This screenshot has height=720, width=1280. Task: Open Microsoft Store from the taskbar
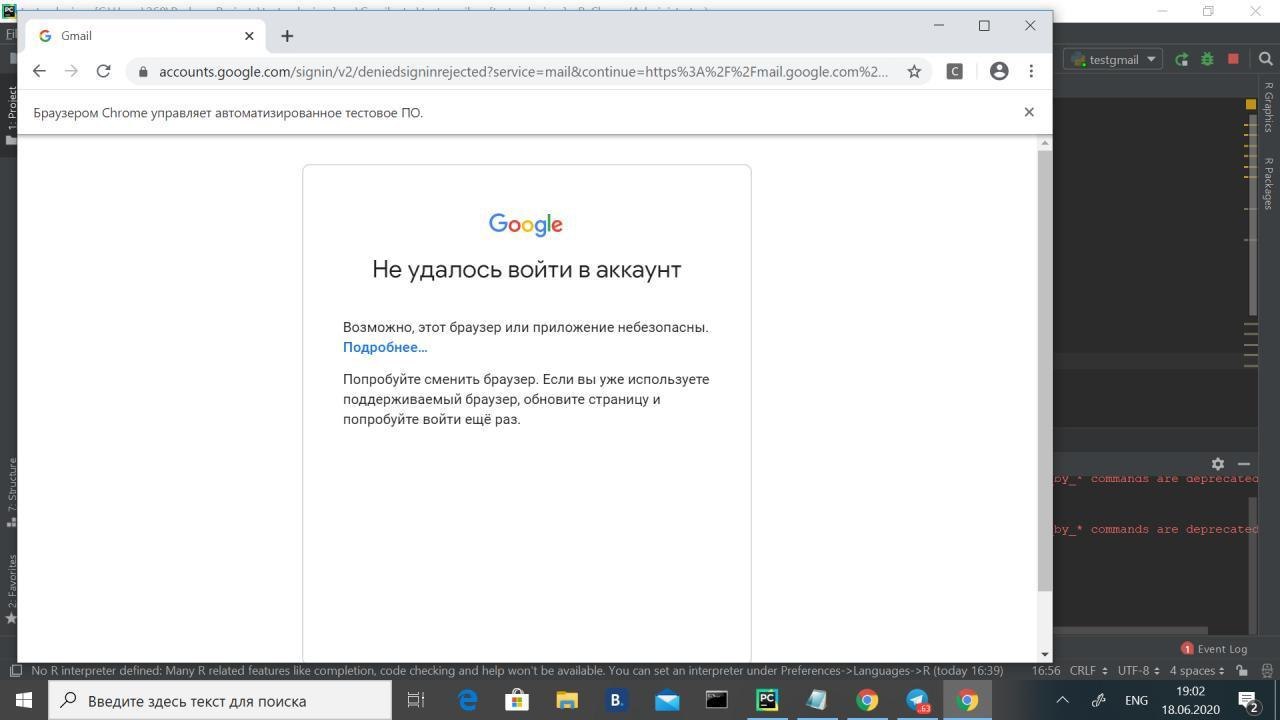[x=517, y=700]
